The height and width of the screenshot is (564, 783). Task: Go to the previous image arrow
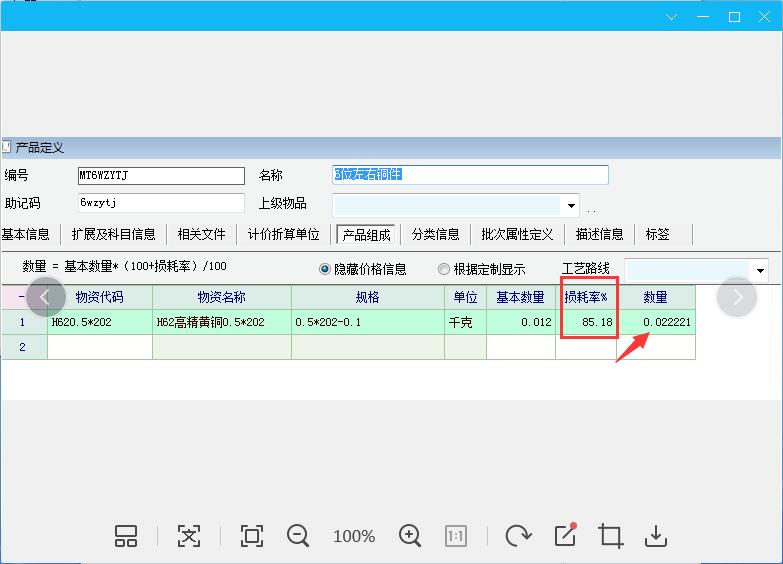coord(45,297)
